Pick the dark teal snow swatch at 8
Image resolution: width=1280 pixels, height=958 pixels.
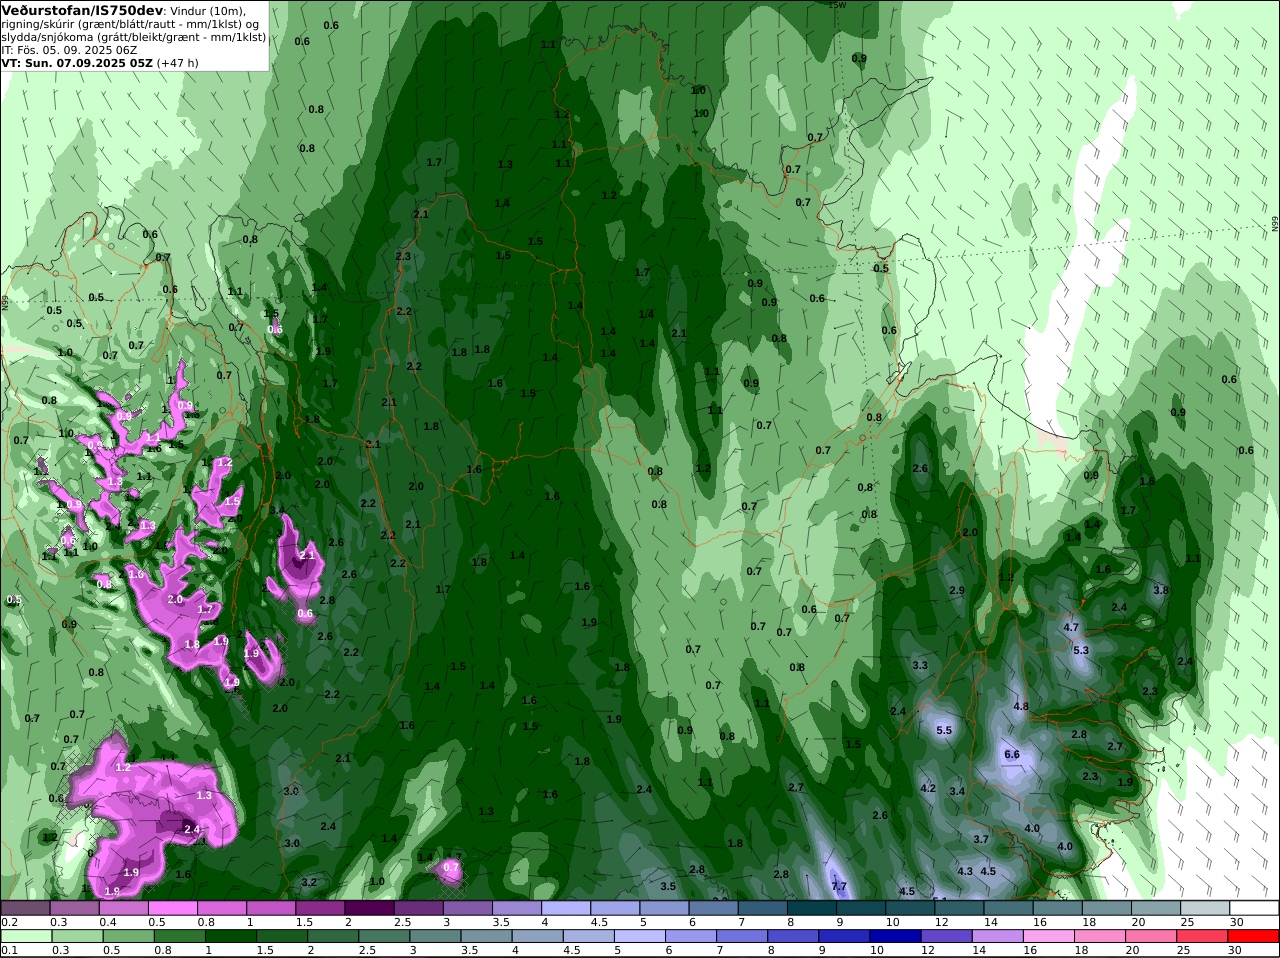(x=812, y=908)
